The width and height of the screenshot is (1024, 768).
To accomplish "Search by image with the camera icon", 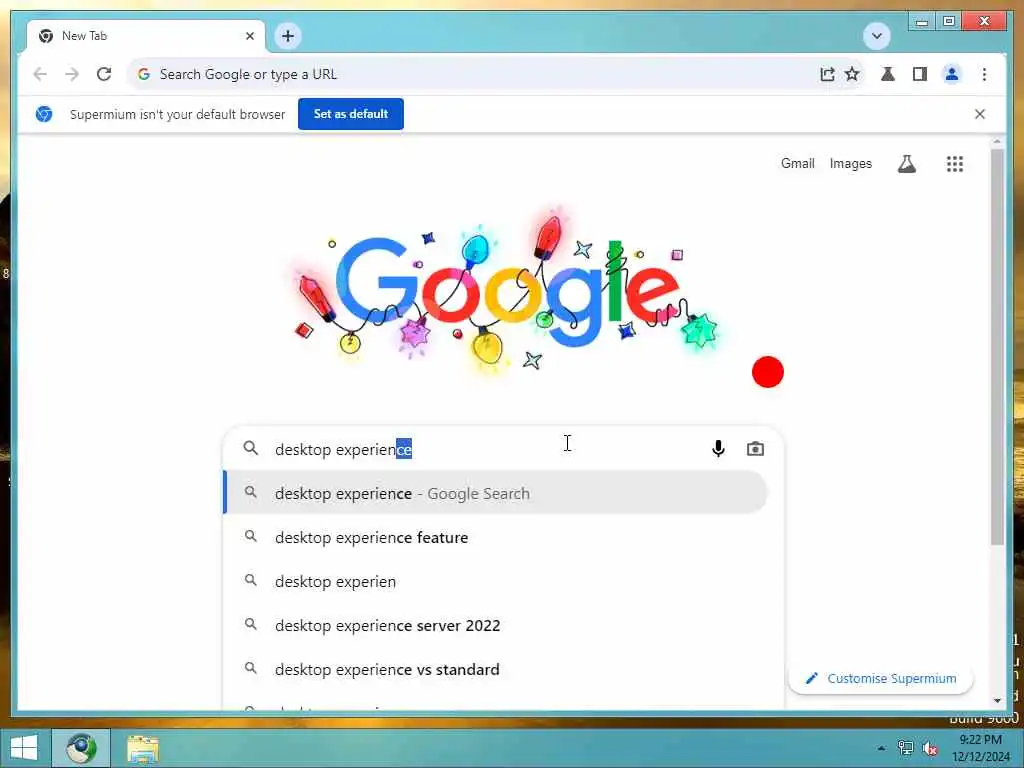I will (x=755, y=449).
